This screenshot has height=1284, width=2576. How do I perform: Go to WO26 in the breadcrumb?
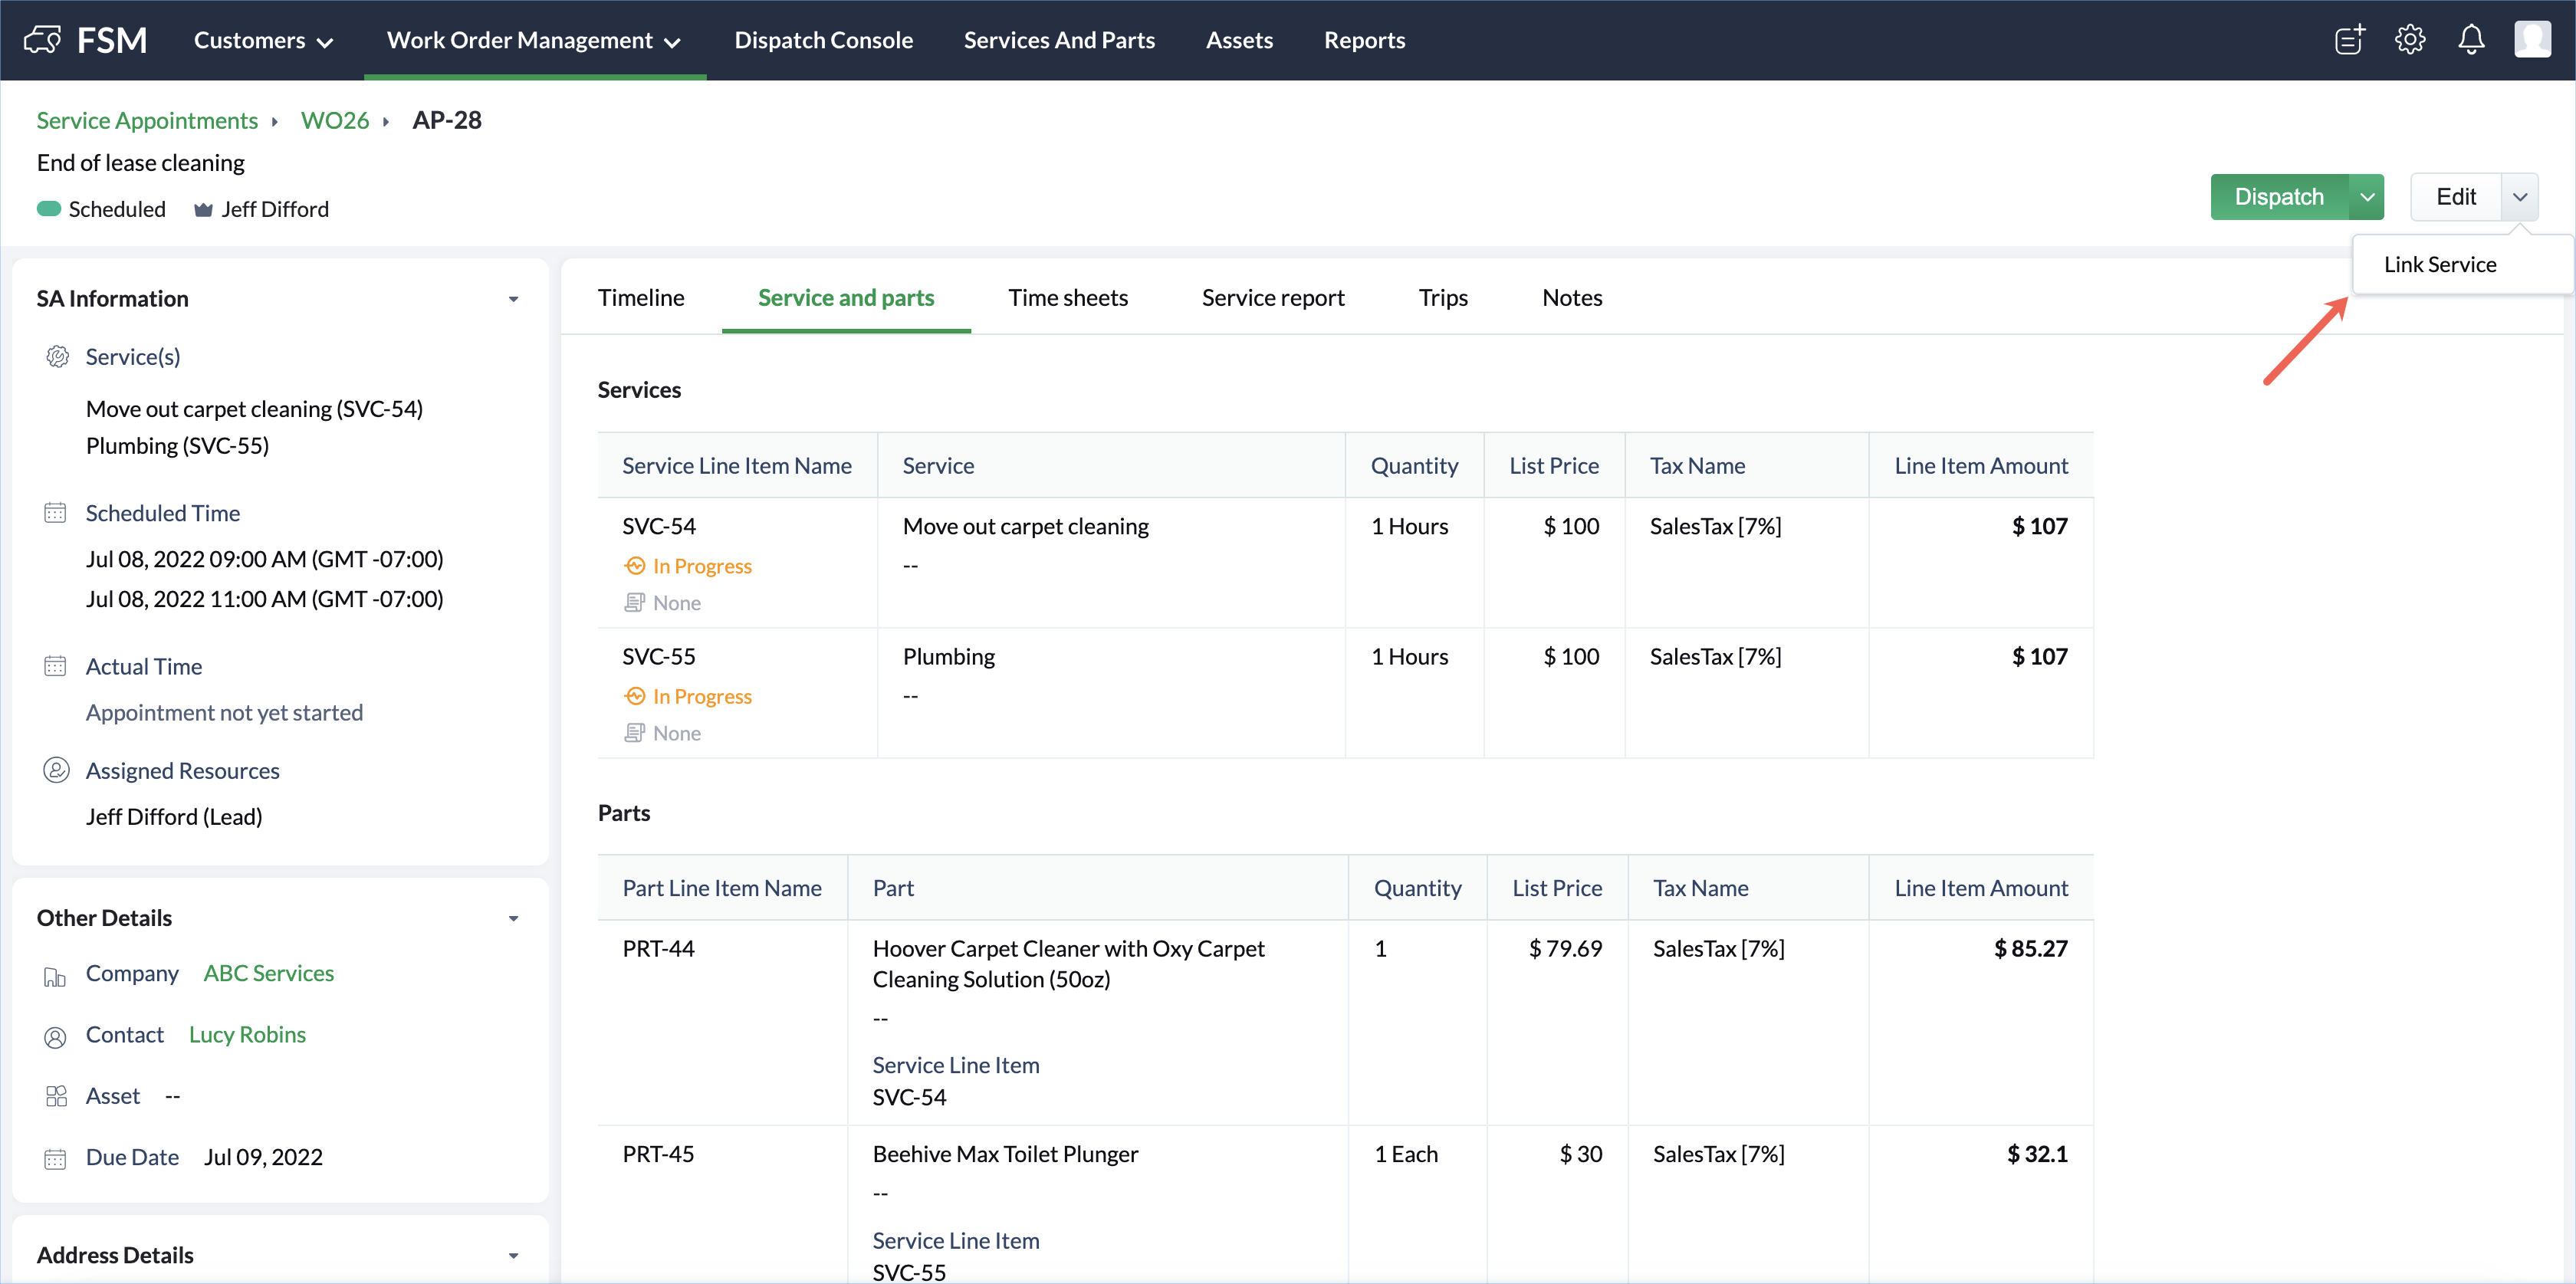(335, 121)
